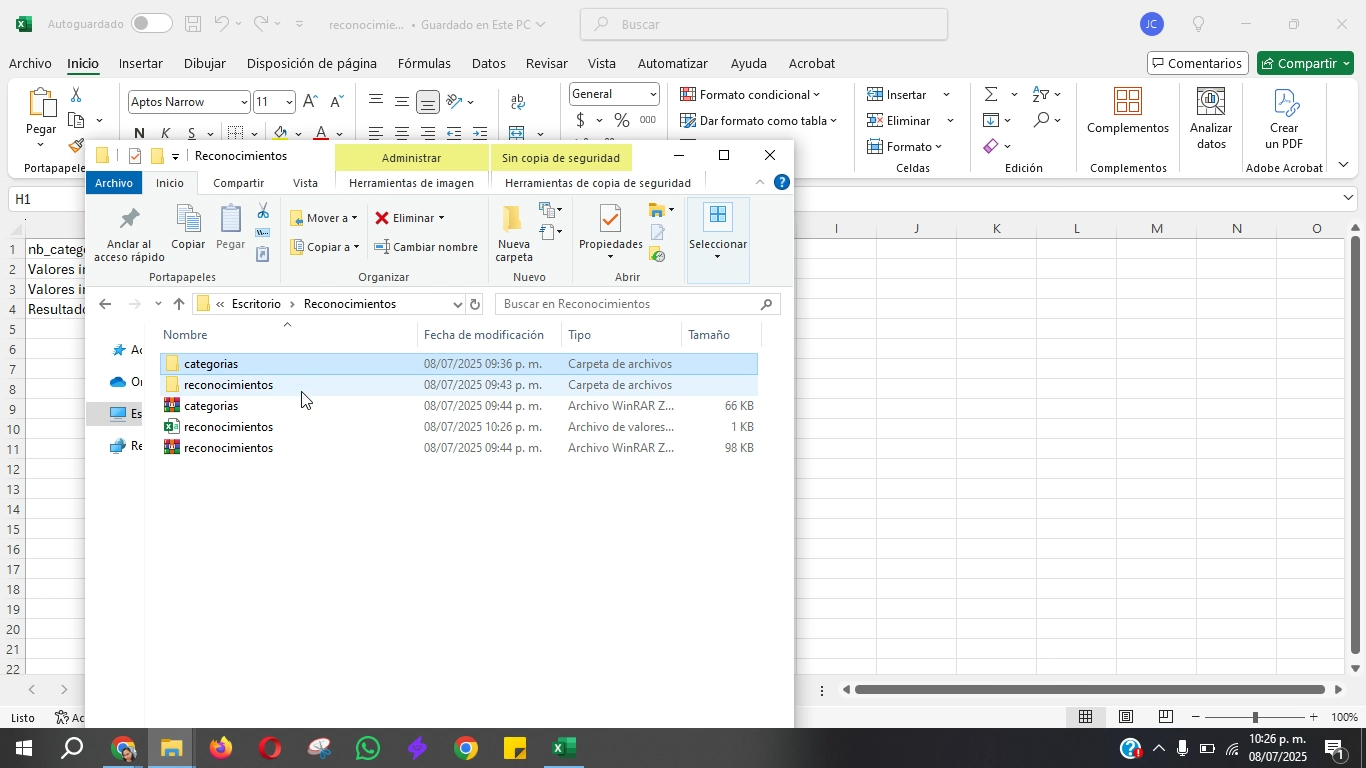1366x768 pixels.
Task: Click Excel wrap text icon
Action: pyautogui.click(x=518, y=102)
